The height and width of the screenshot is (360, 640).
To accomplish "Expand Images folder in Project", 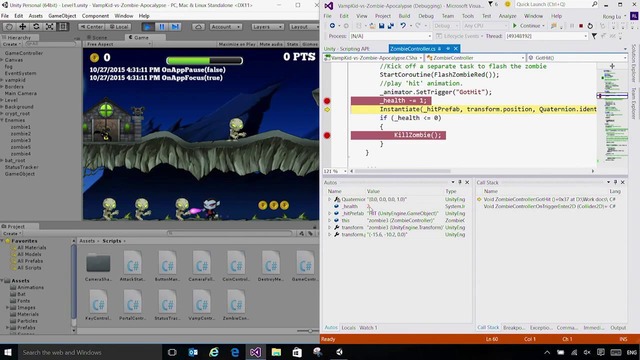I will click(x=7, y=307).
